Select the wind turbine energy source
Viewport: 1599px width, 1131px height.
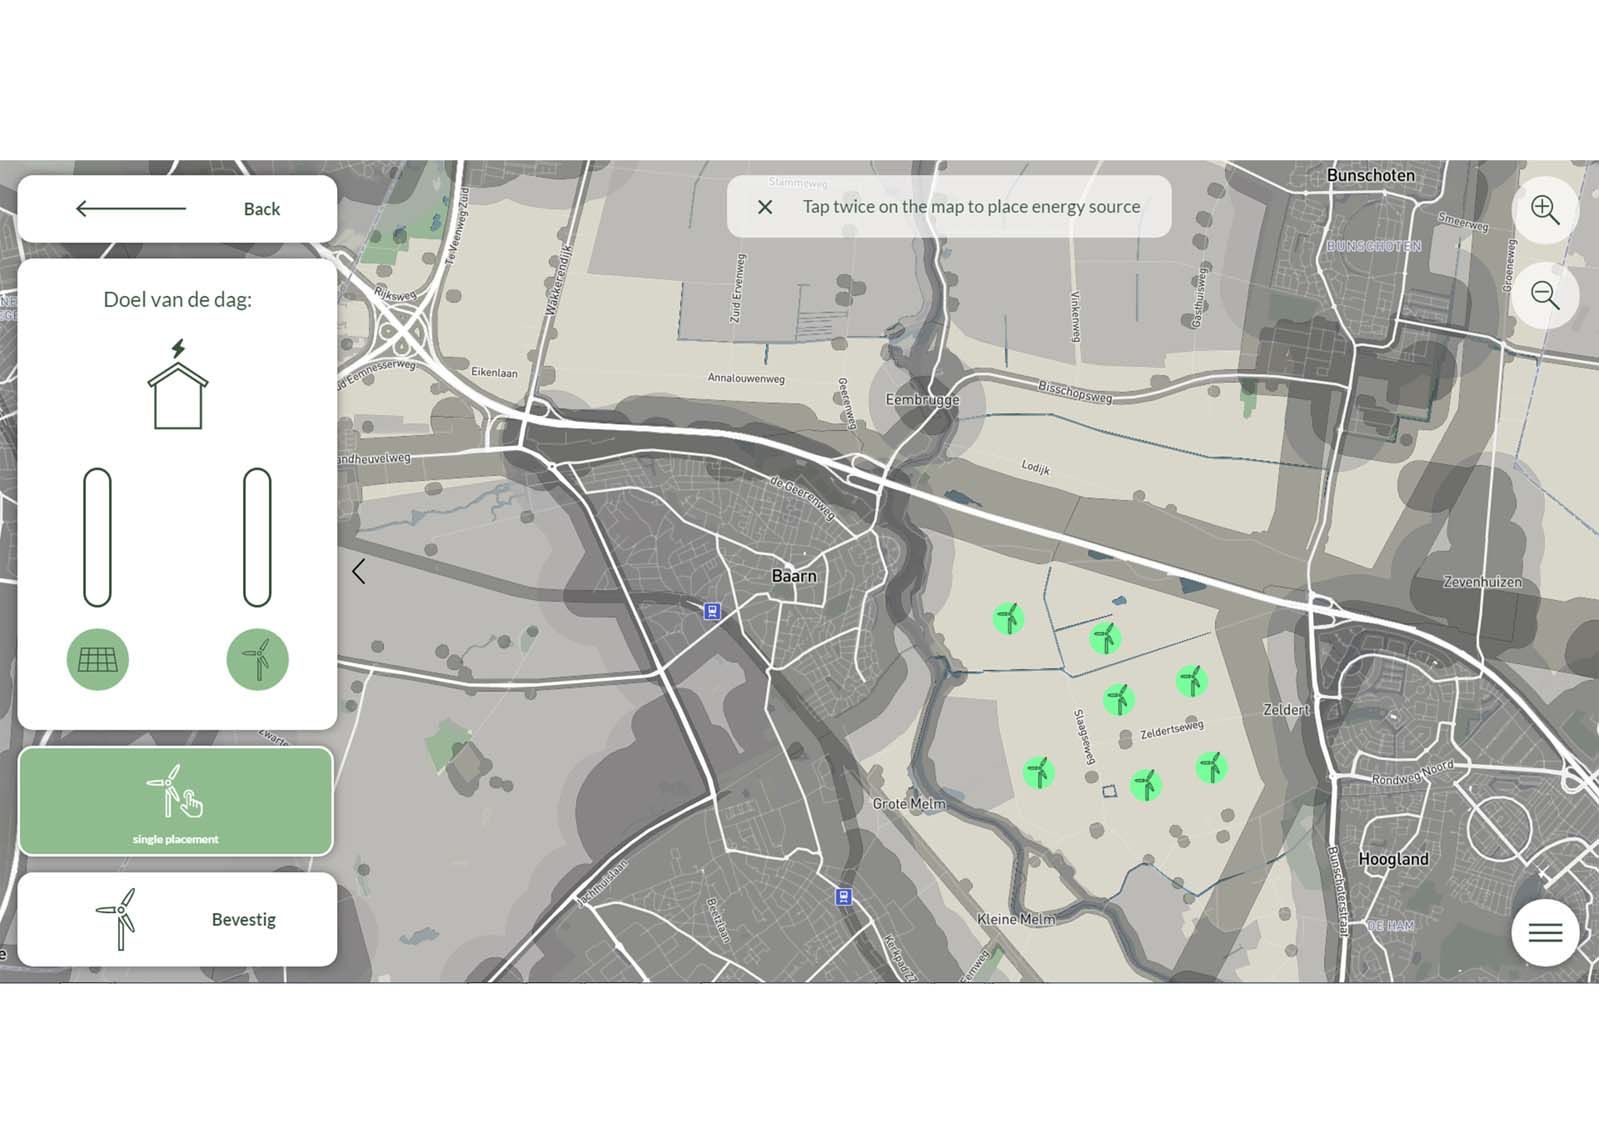[258, 659]
